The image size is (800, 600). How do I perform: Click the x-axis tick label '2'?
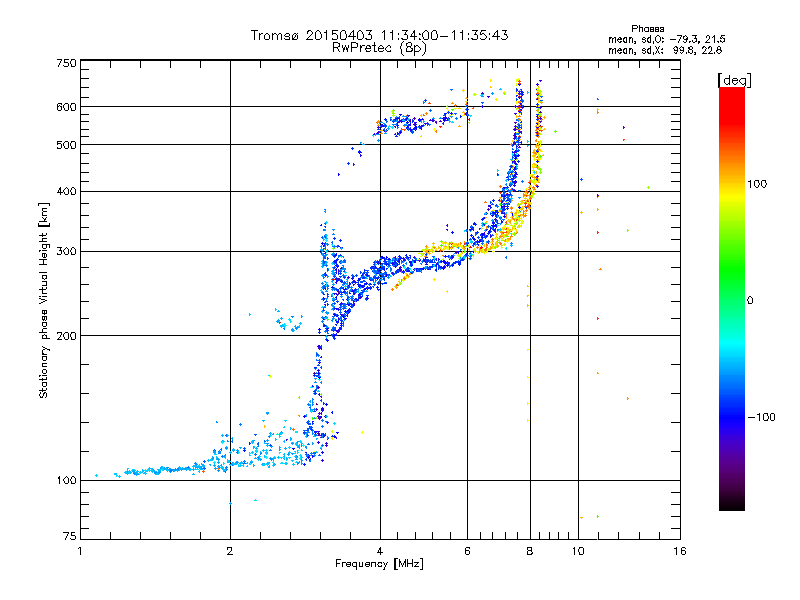(230, 551)
